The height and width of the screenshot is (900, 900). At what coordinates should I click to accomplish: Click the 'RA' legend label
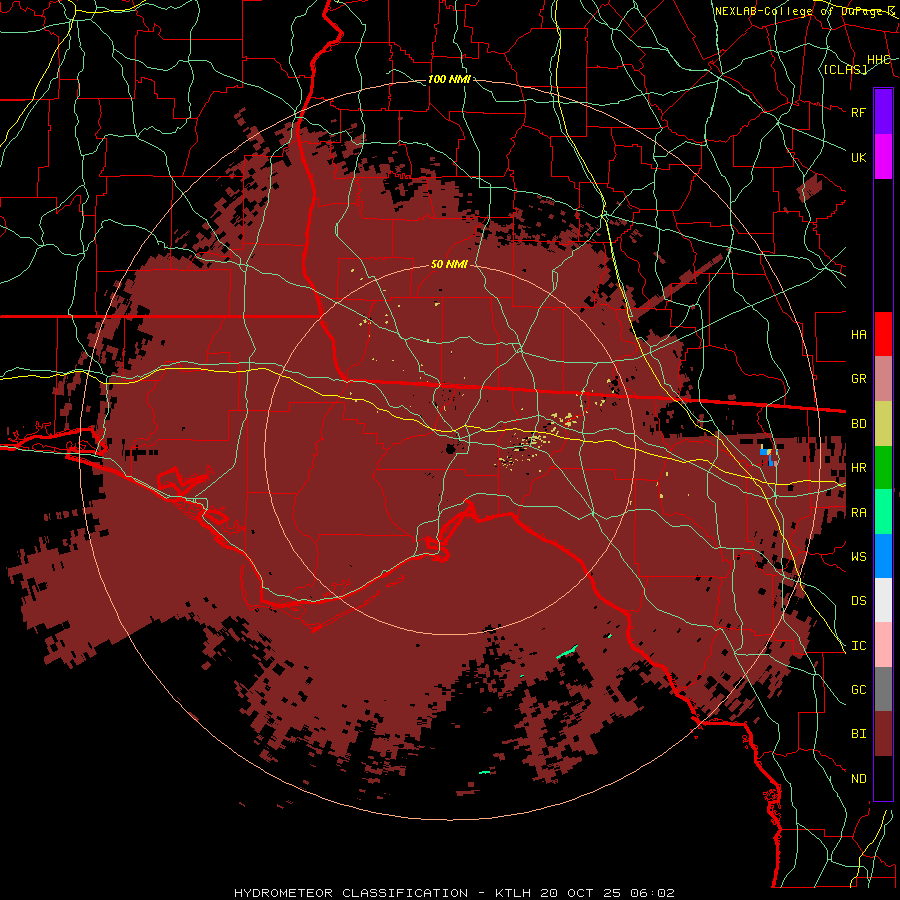coord(858,513)
